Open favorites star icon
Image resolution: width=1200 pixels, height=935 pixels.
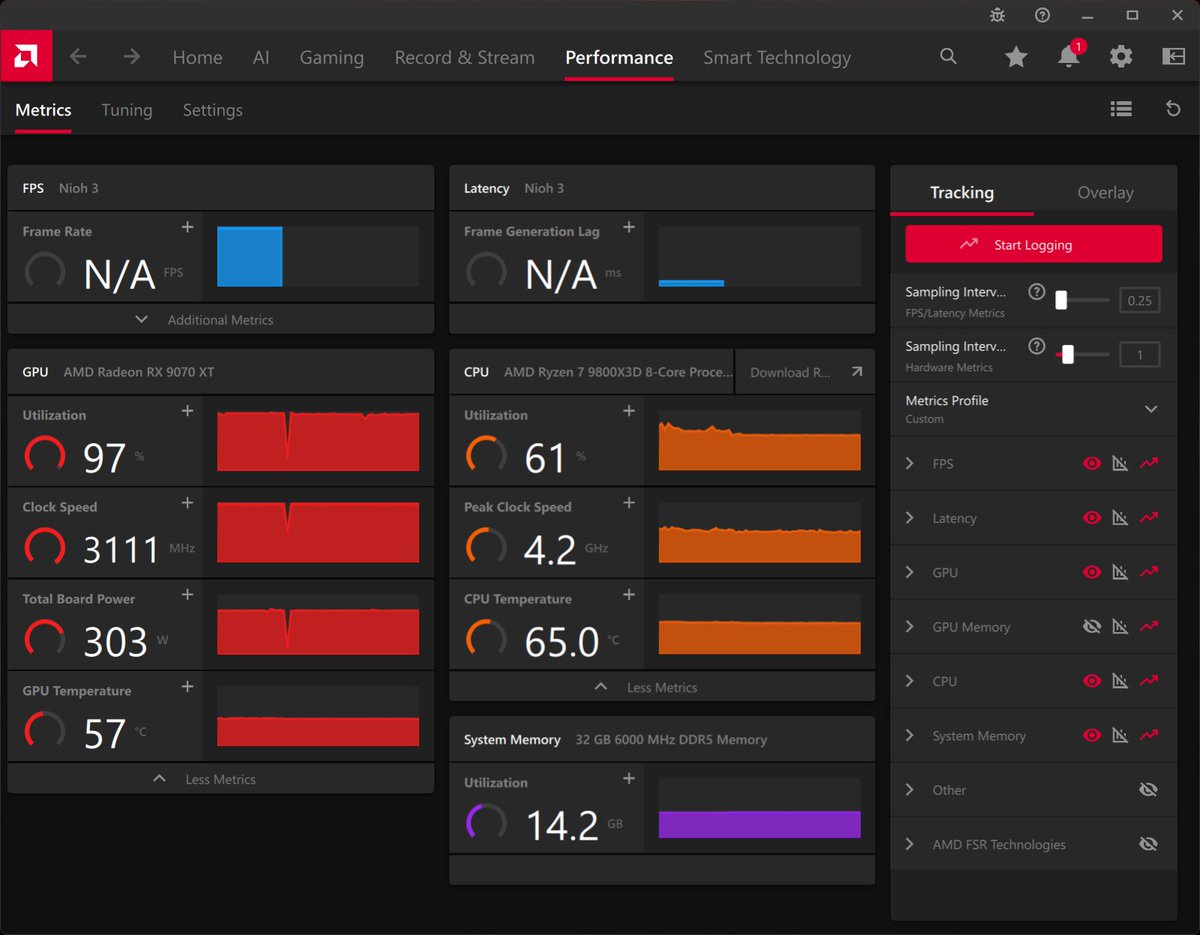1016,57
